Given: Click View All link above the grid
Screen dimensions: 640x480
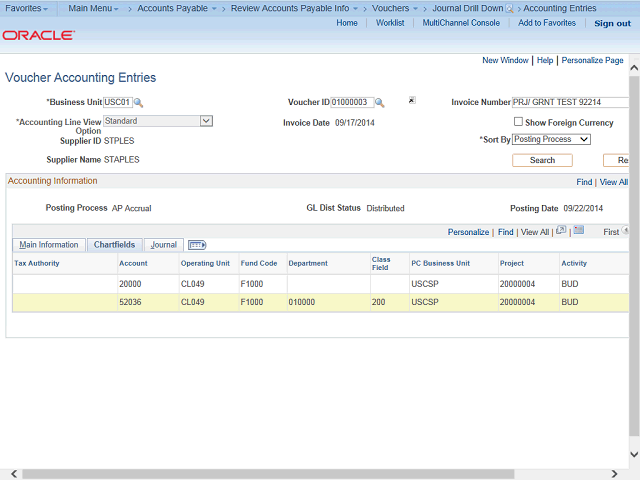Looking at the screenshot, I should tap(535, 232).
